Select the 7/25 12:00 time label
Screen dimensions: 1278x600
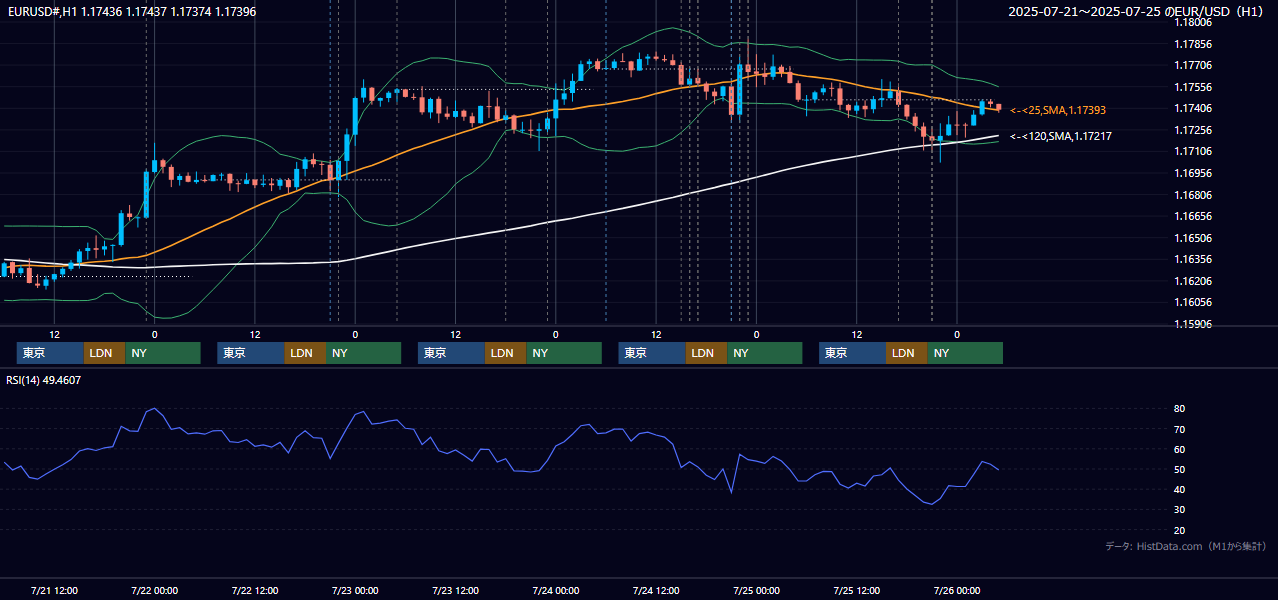pos(856,590)
